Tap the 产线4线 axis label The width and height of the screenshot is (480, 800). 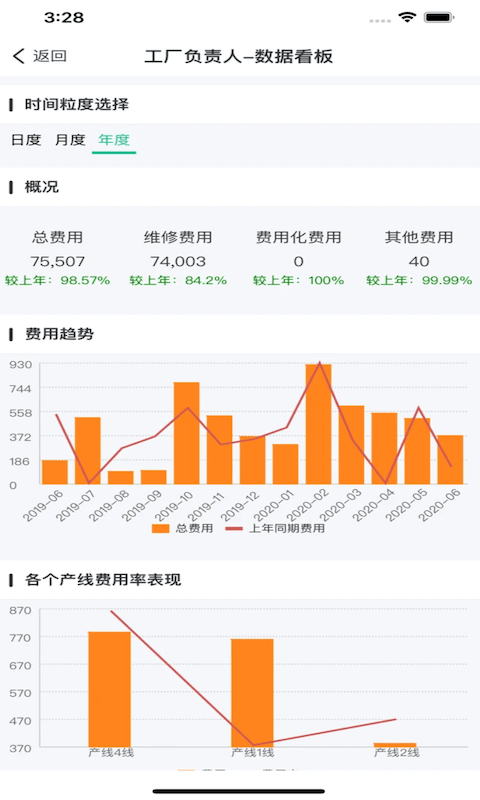pos(111,753)
